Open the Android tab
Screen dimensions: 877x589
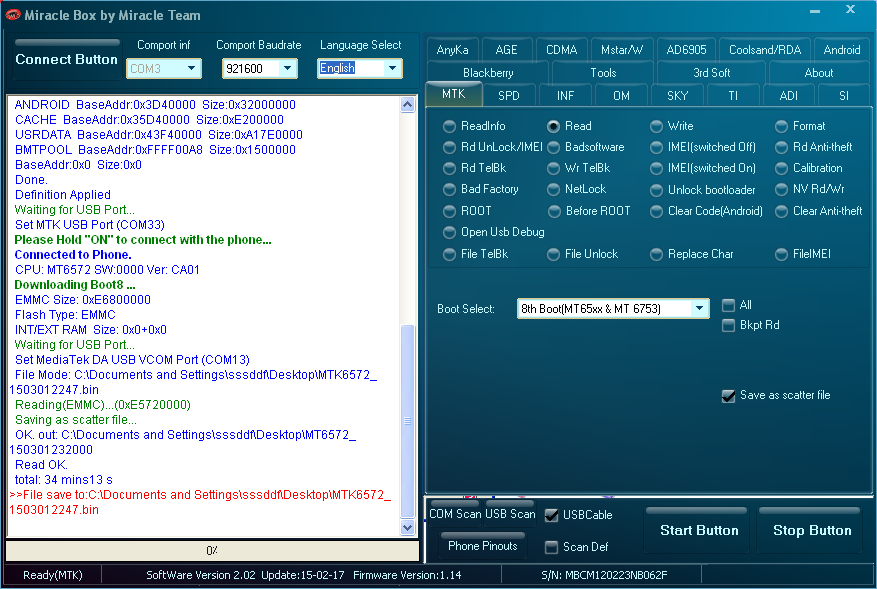click(842, 50)
